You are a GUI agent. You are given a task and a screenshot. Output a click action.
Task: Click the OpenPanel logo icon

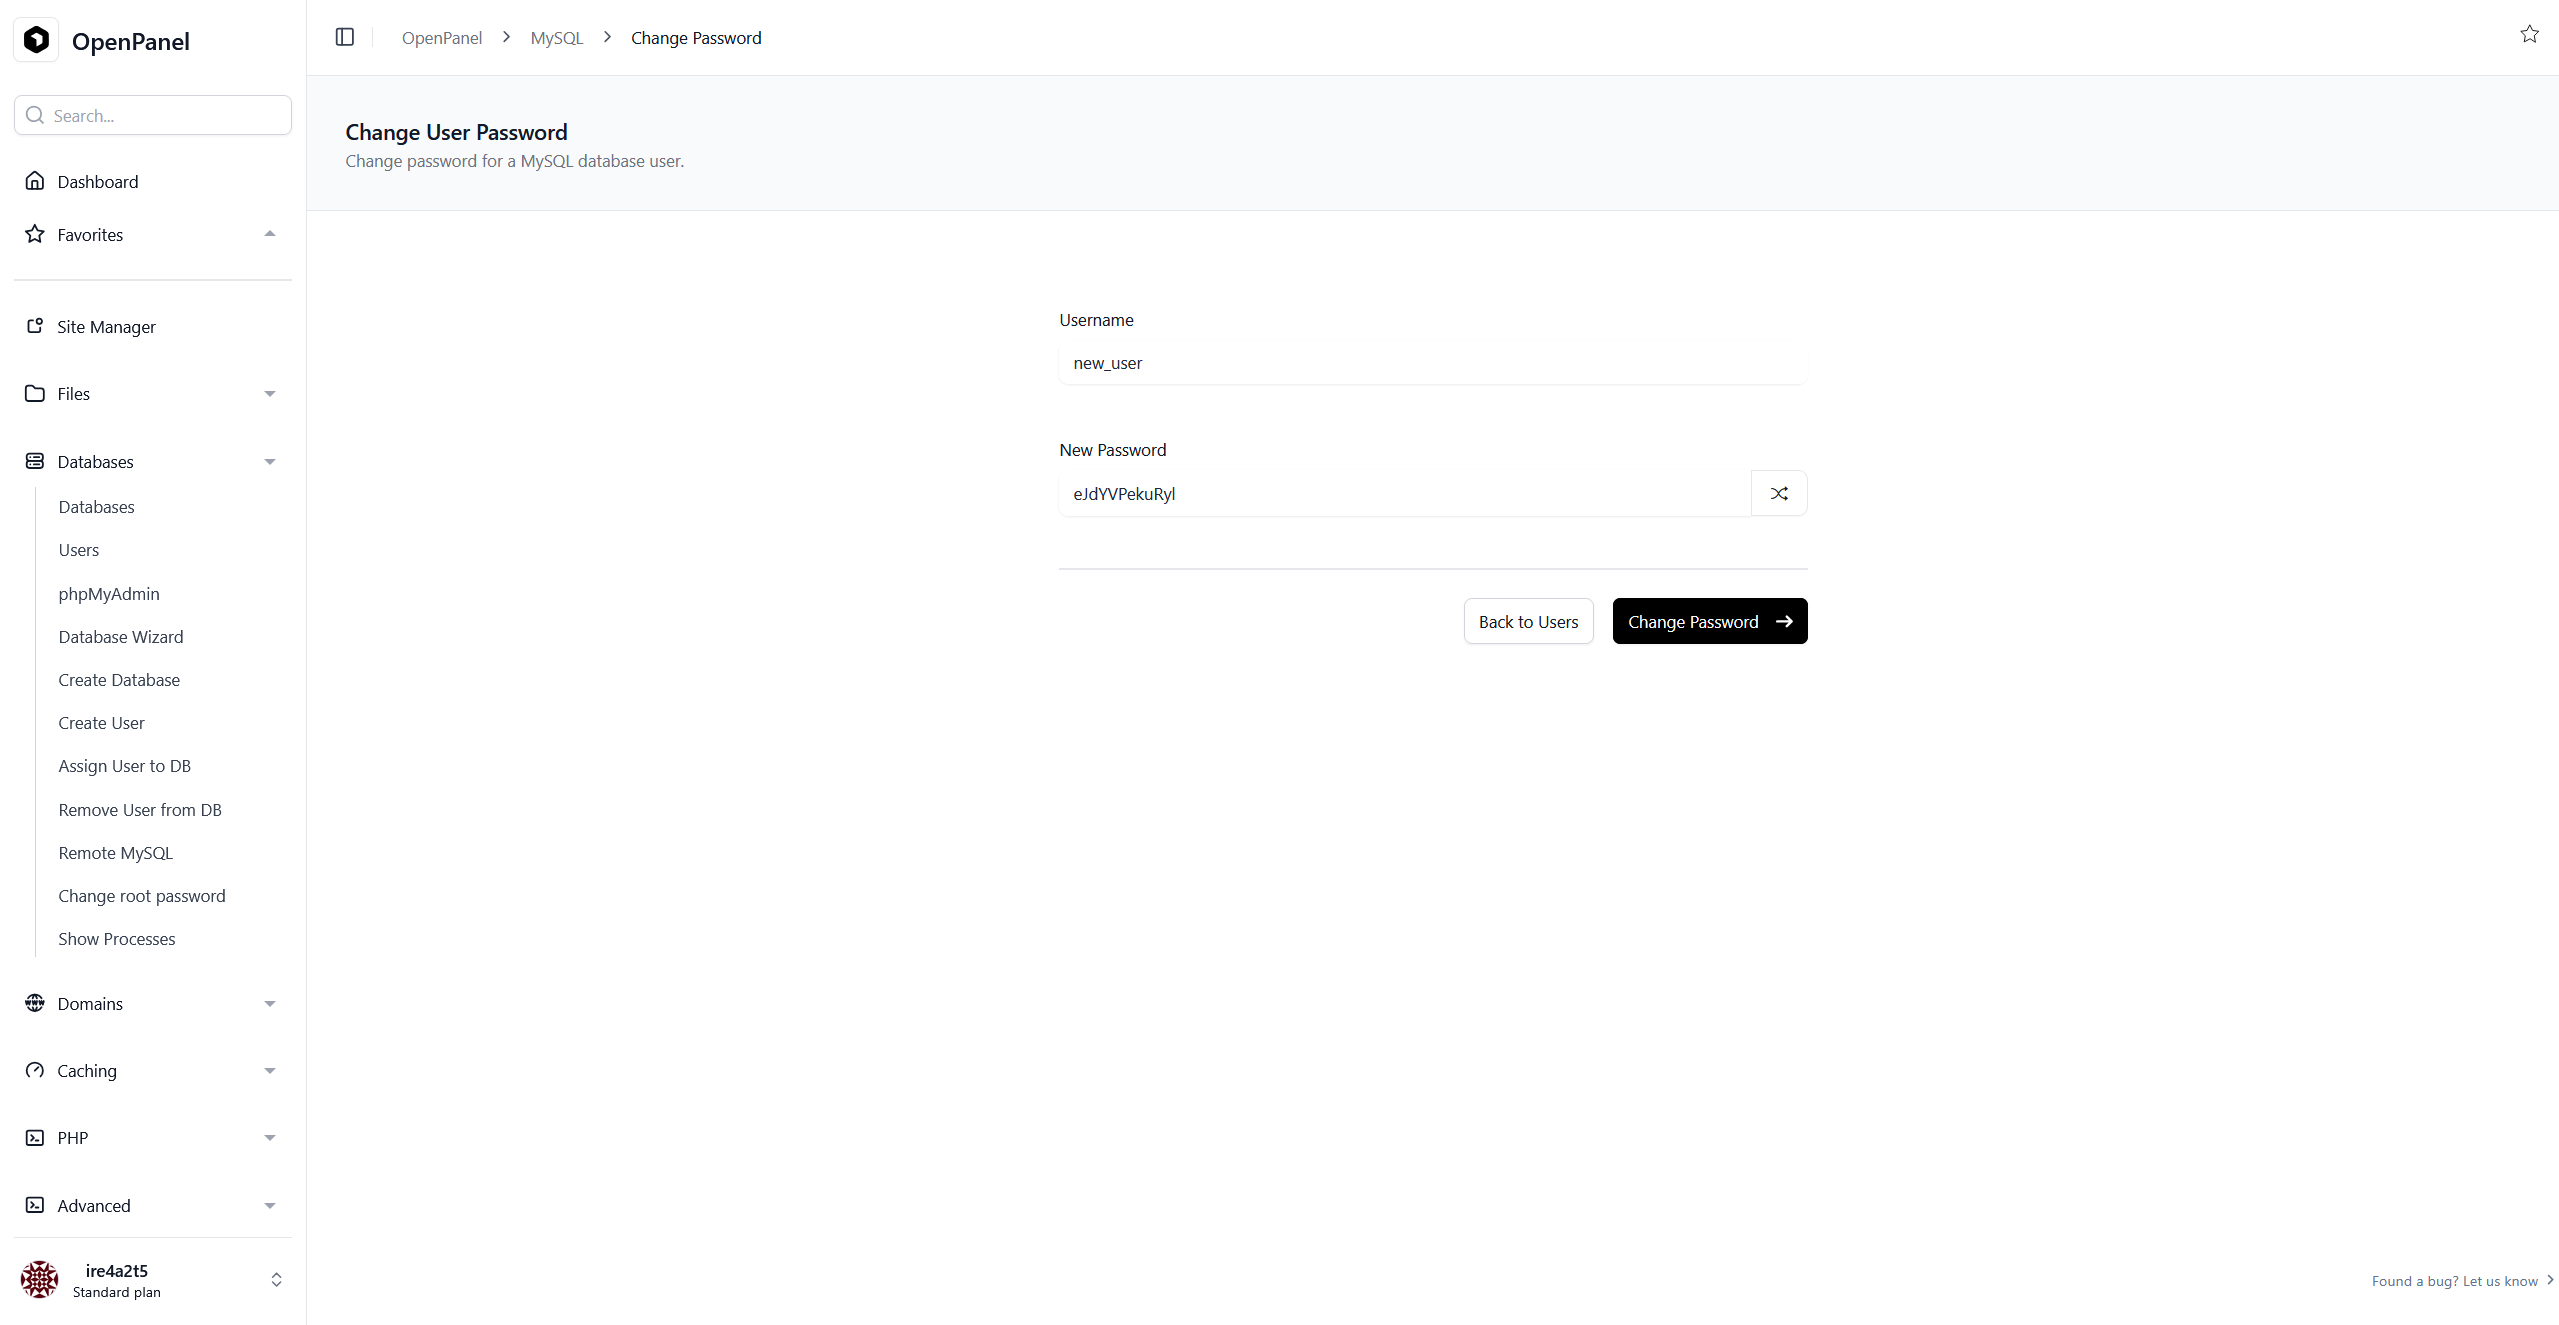pos(37,40)
